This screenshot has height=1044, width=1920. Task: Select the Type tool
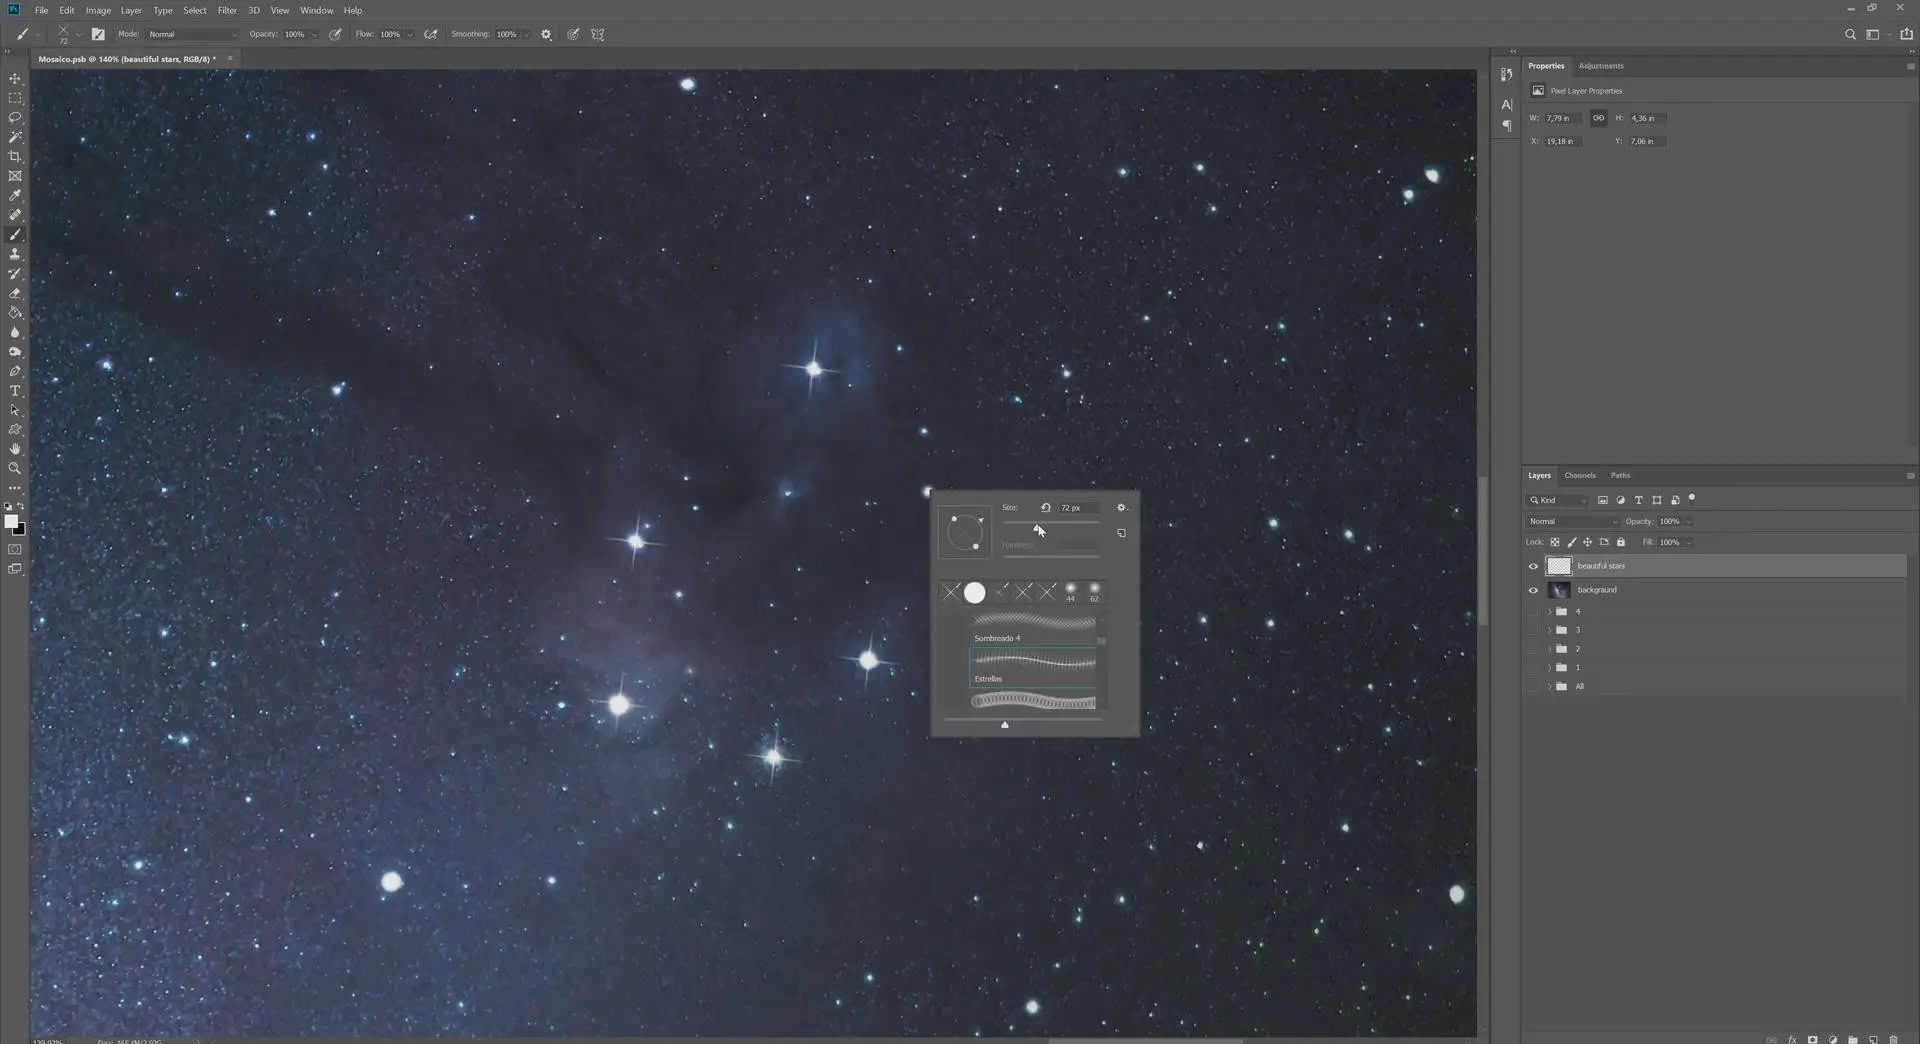15,391
